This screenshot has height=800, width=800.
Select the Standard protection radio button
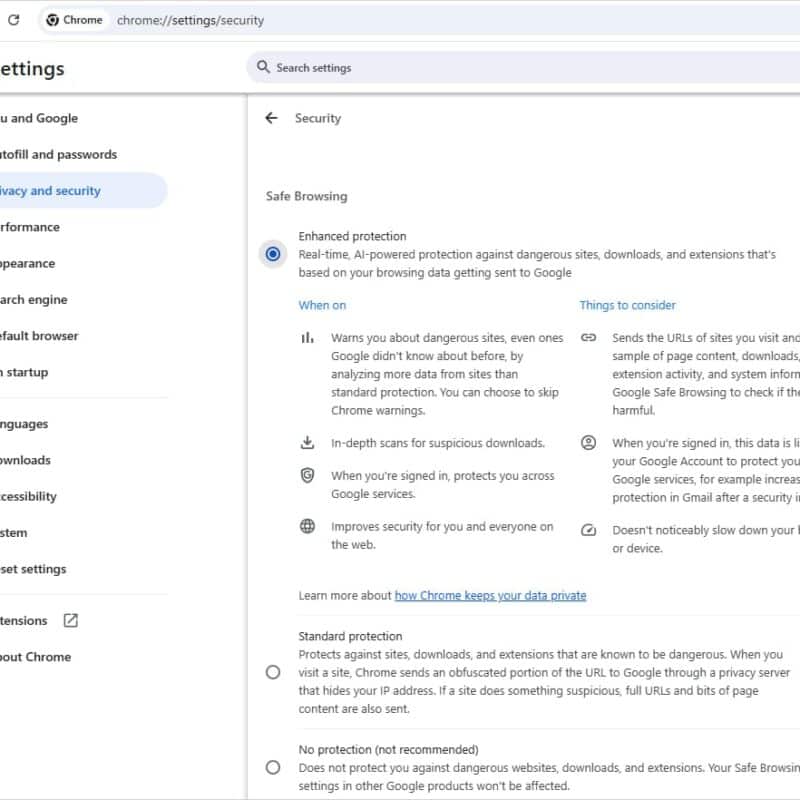coord(273,672)
